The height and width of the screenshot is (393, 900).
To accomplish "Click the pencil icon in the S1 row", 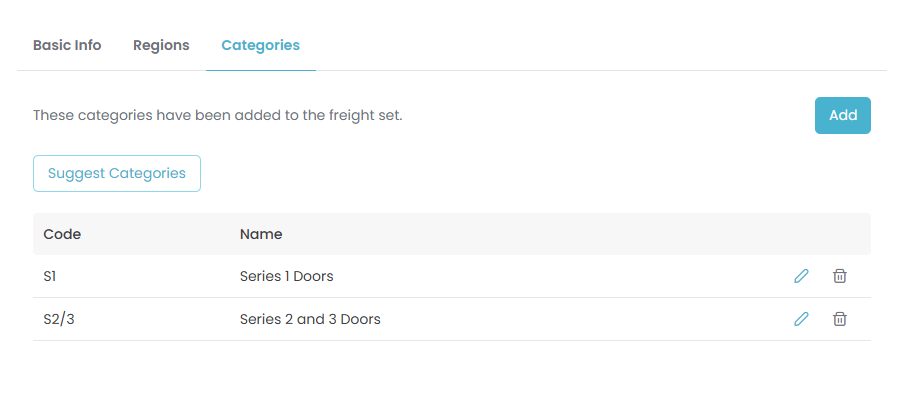I will pos(801,276).
